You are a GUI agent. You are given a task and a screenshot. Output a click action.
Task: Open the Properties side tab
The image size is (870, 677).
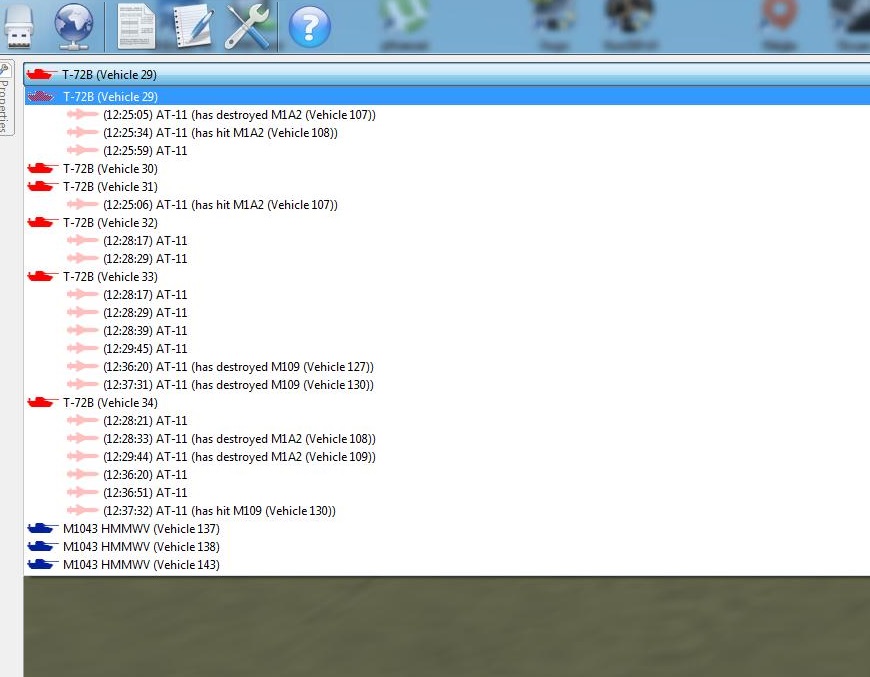[6, 98]
